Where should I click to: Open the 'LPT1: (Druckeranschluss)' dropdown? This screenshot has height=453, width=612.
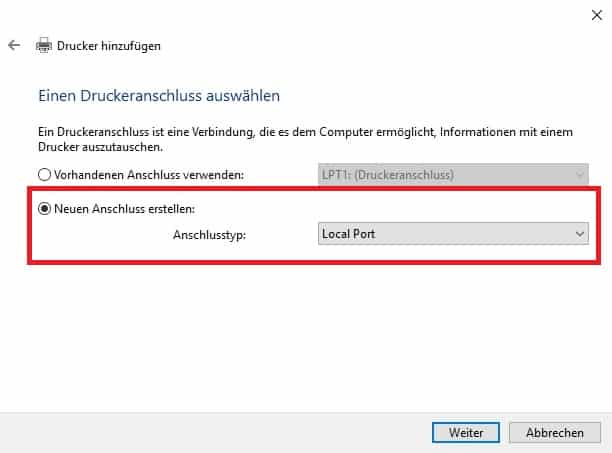pos(453,174)
